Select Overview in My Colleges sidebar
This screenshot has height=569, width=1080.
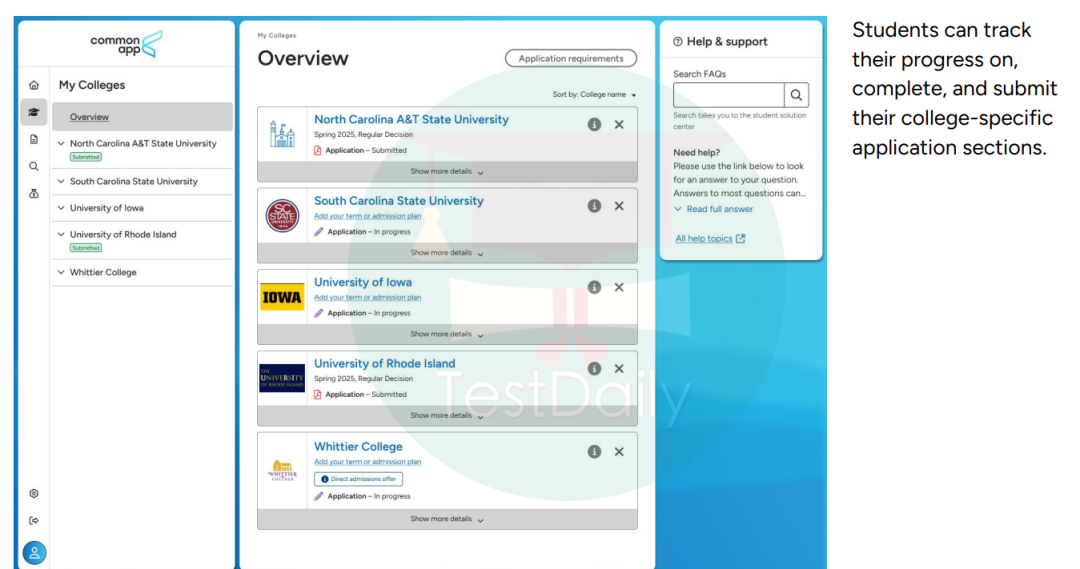click(x=143, y=116)
